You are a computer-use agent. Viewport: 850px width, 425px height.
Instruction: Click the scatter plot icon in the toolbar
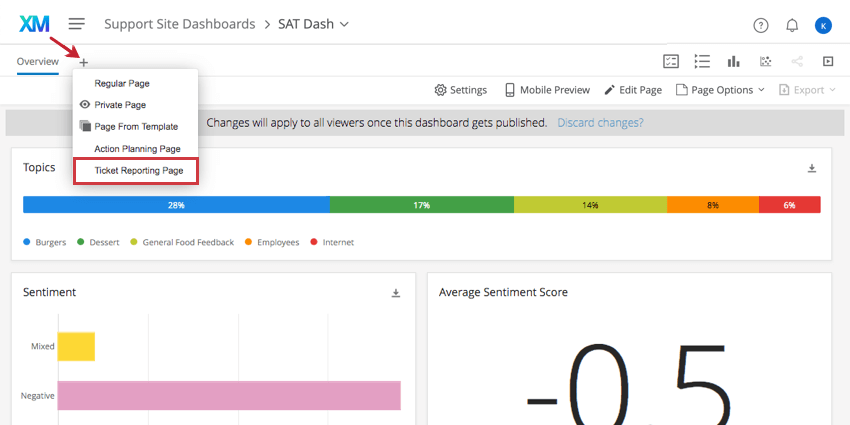pyautogui.click(x=765, y=61)
